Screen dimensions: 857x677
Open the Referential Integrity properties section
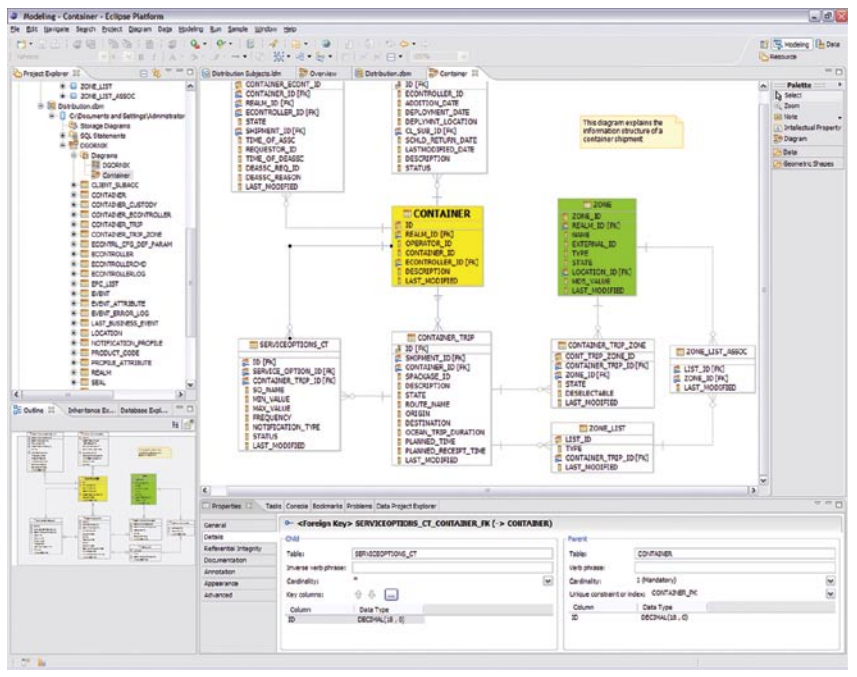tap(234, 548)
